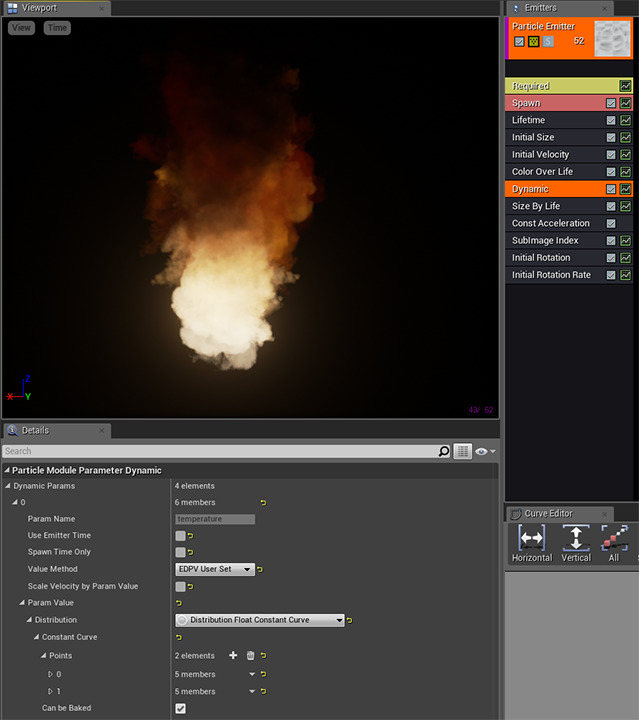Click the Time button in viewport
This screenshot has width=639, height=720.
[x=57, y=28]
